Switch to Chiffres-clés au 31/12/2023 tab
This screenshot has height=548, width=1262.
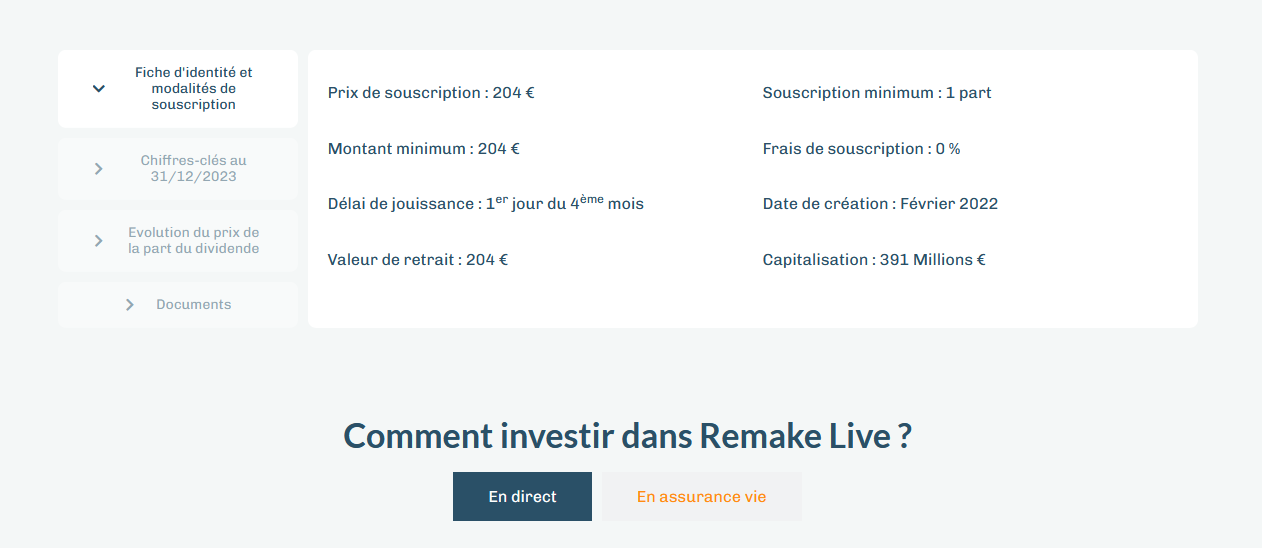(x=178, y=169)
